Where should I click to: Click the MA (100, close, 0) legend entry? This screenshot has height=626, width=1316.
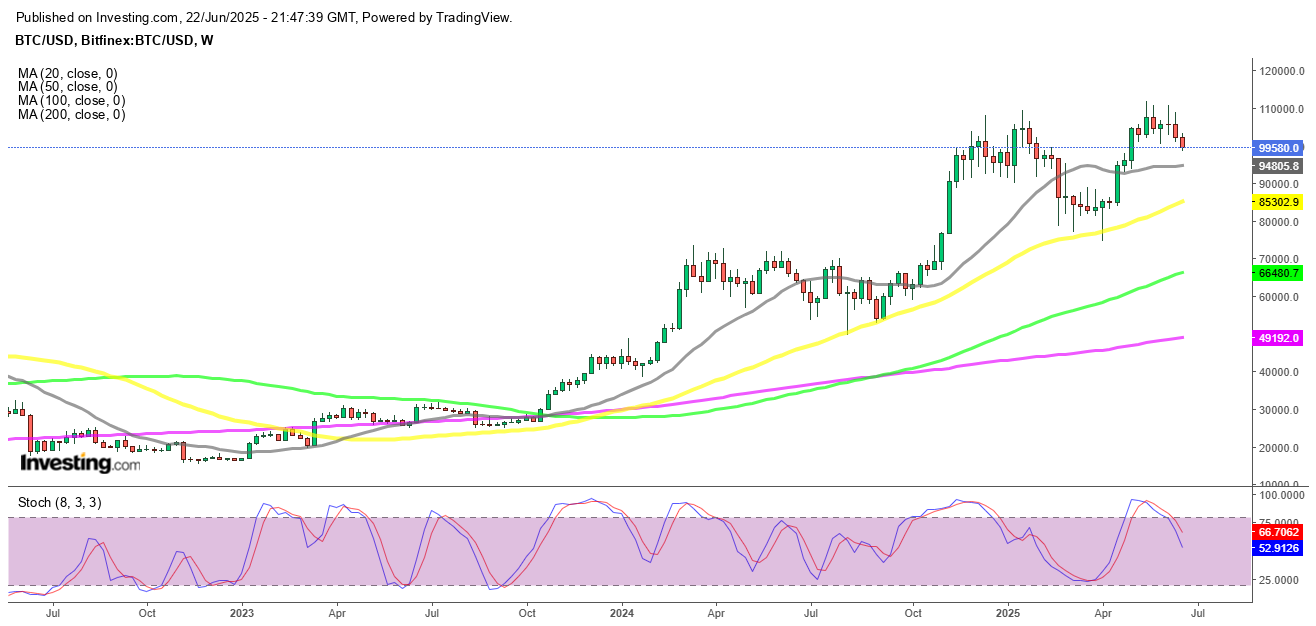[x=71, y=101]
